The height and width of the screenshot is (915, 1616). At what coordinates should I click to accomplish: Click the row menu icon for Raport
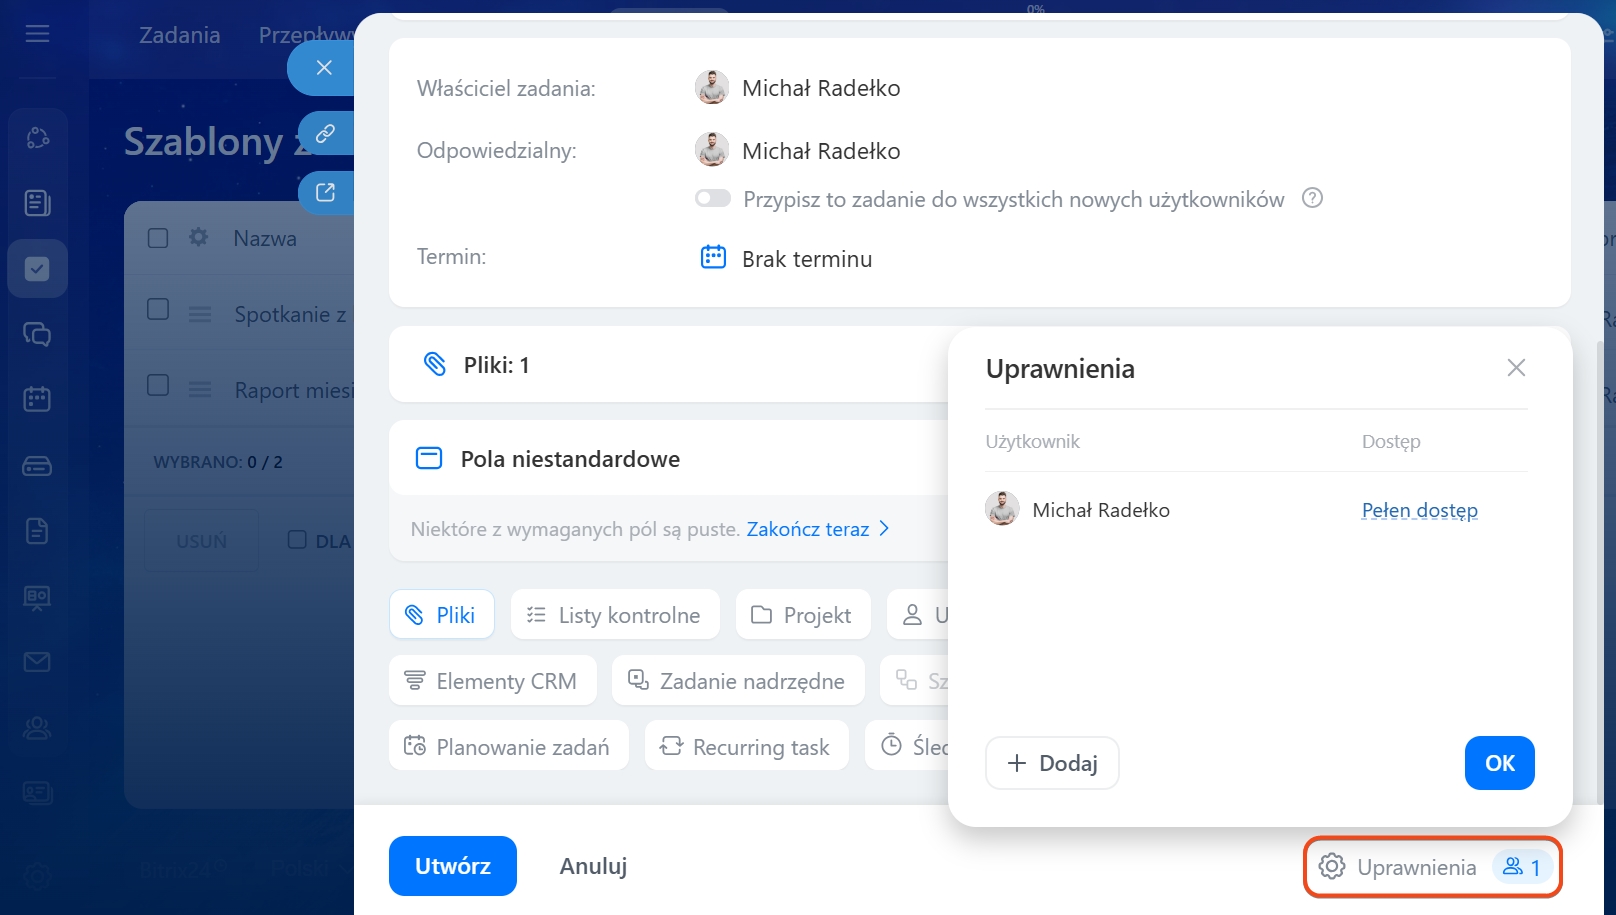[x=200, y=390]
